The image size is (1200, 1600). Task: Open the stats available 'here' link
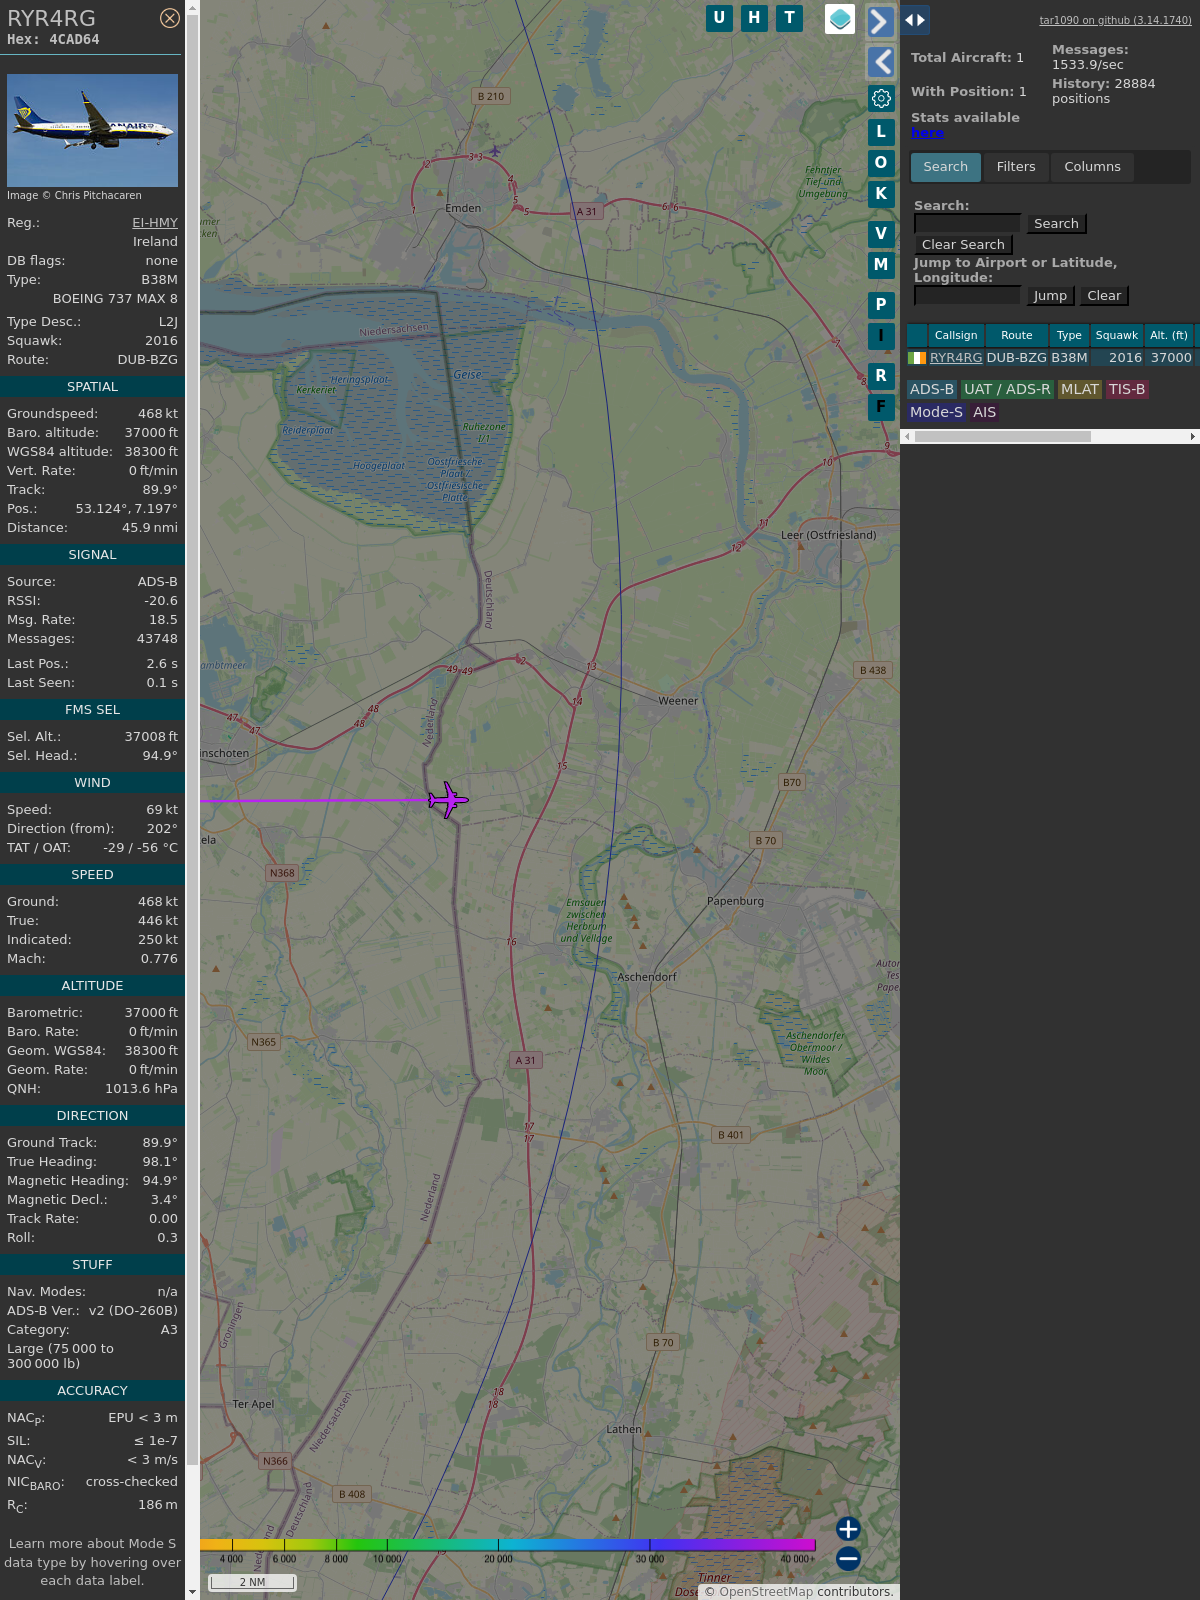pos(927,133)
